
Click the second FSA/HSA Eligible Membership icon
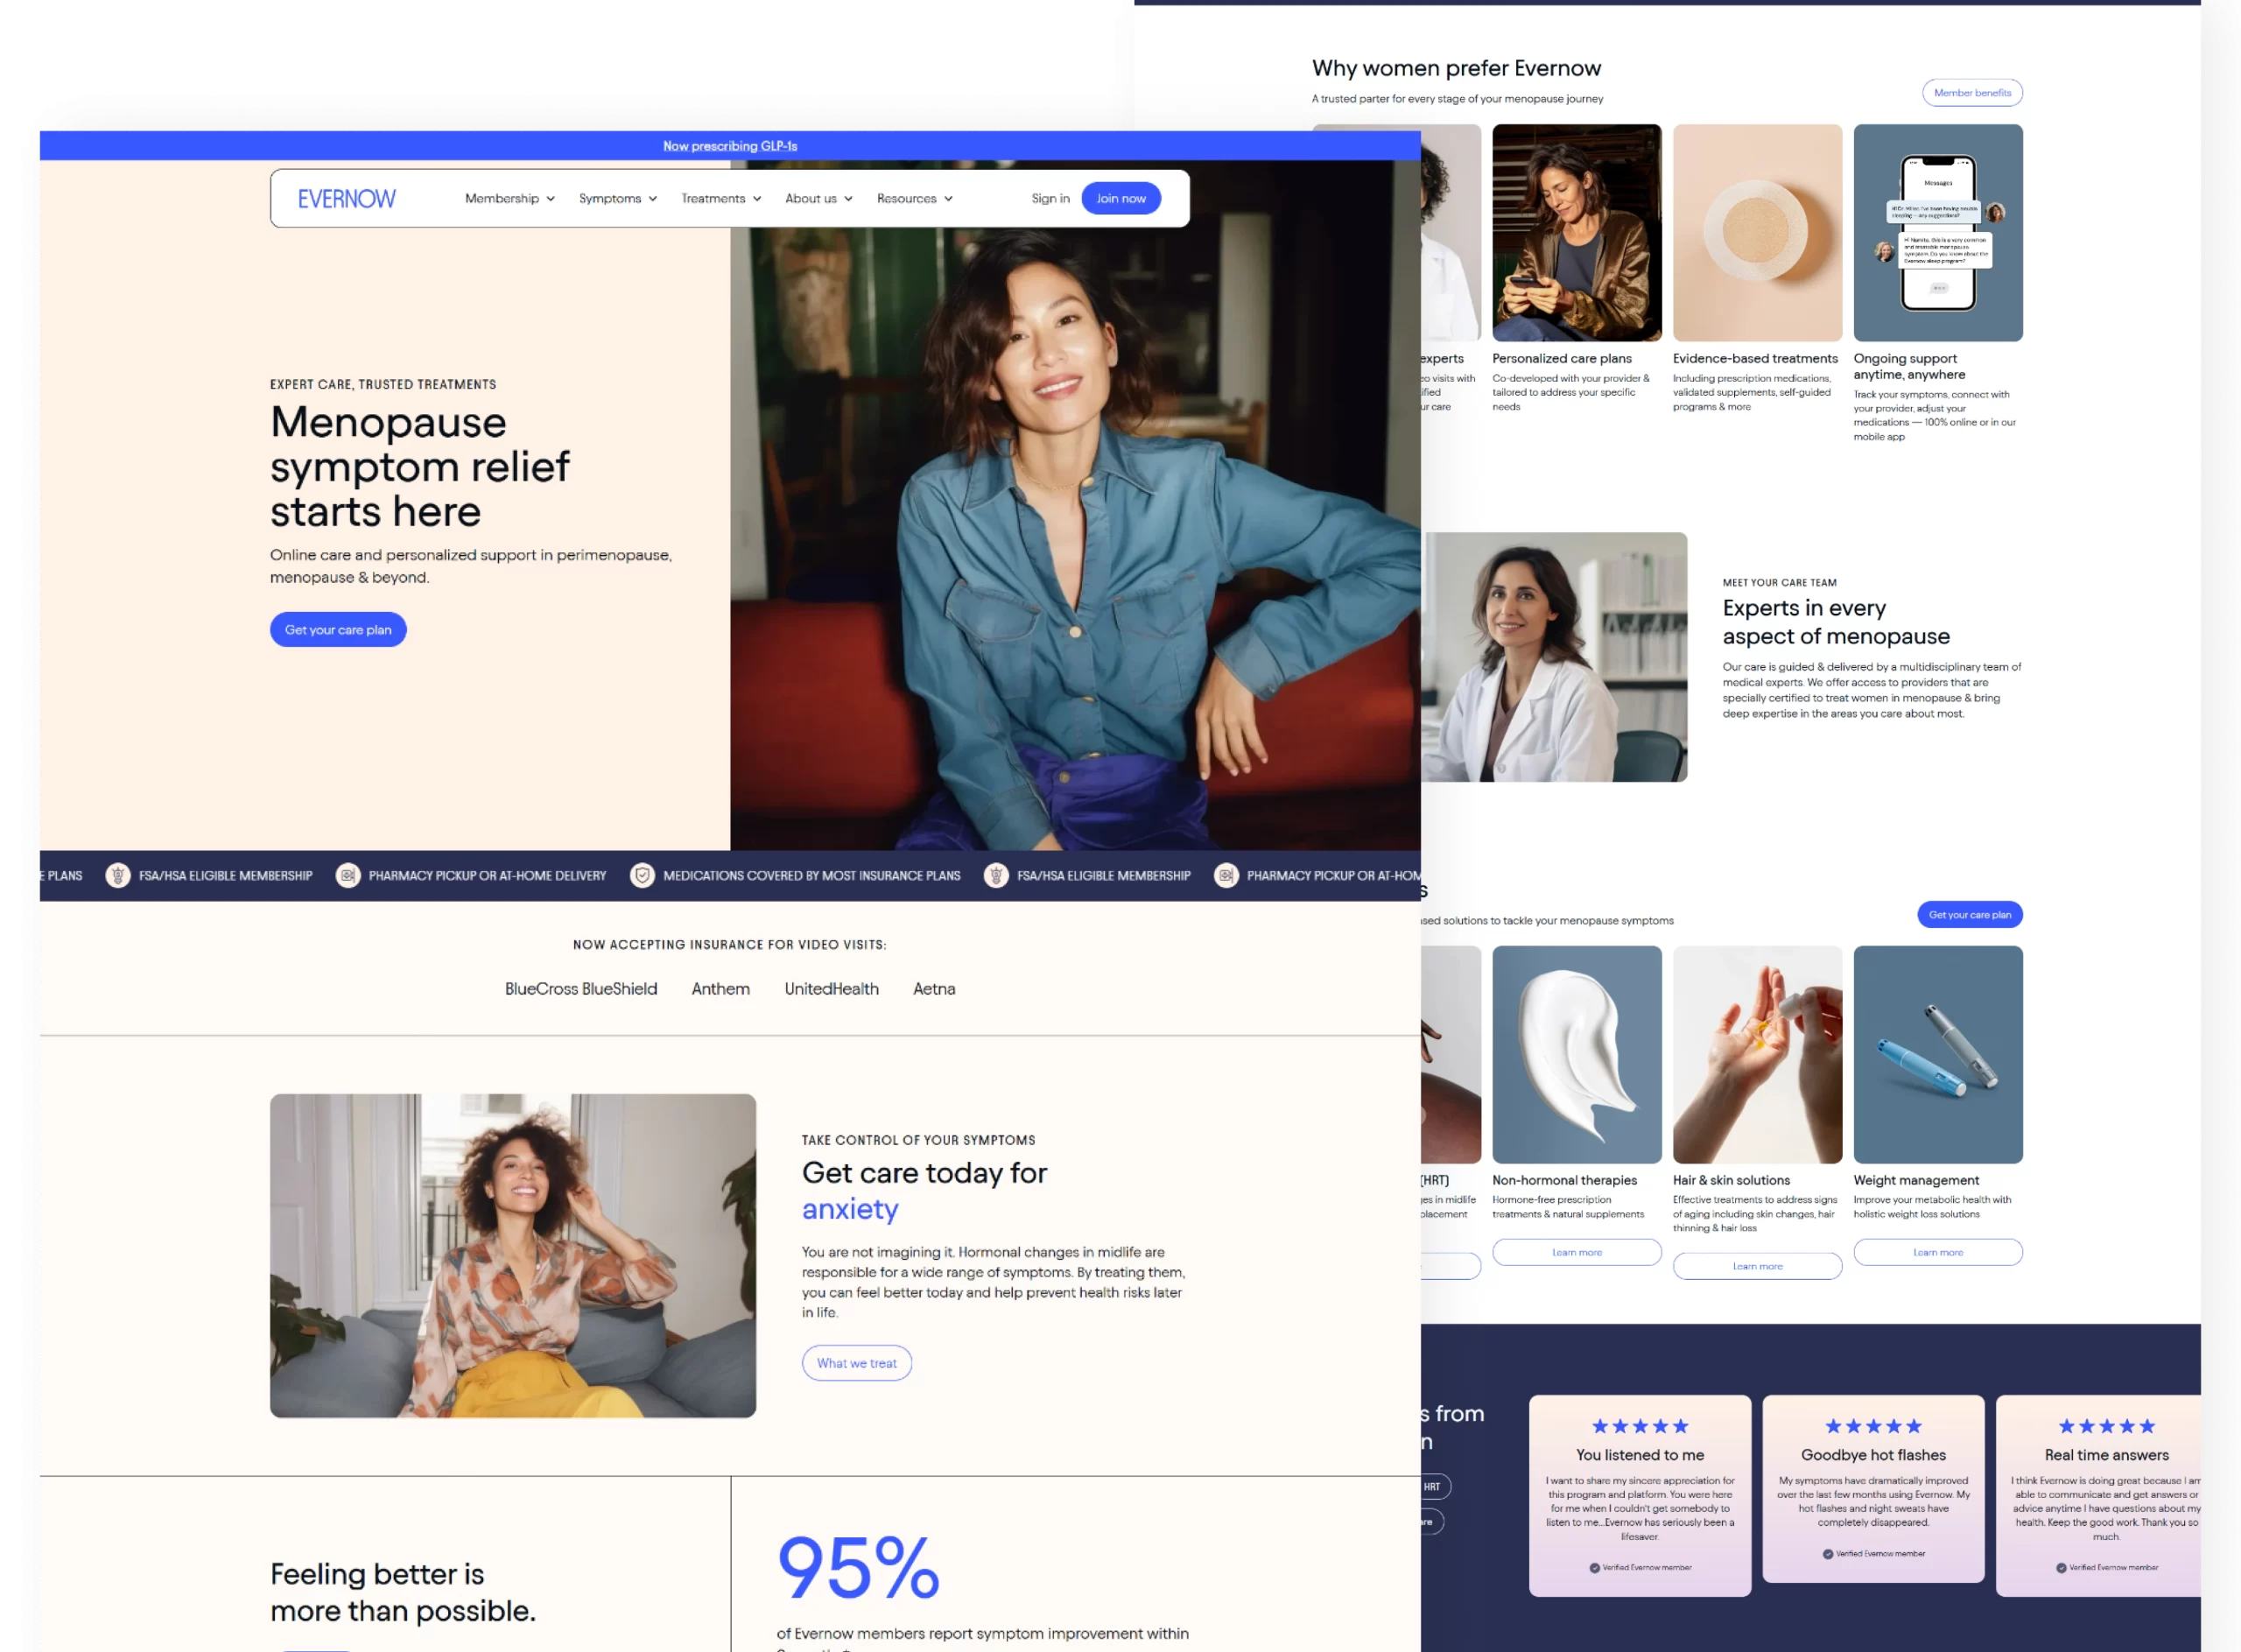pyautogui.click(x=996, y=876)
